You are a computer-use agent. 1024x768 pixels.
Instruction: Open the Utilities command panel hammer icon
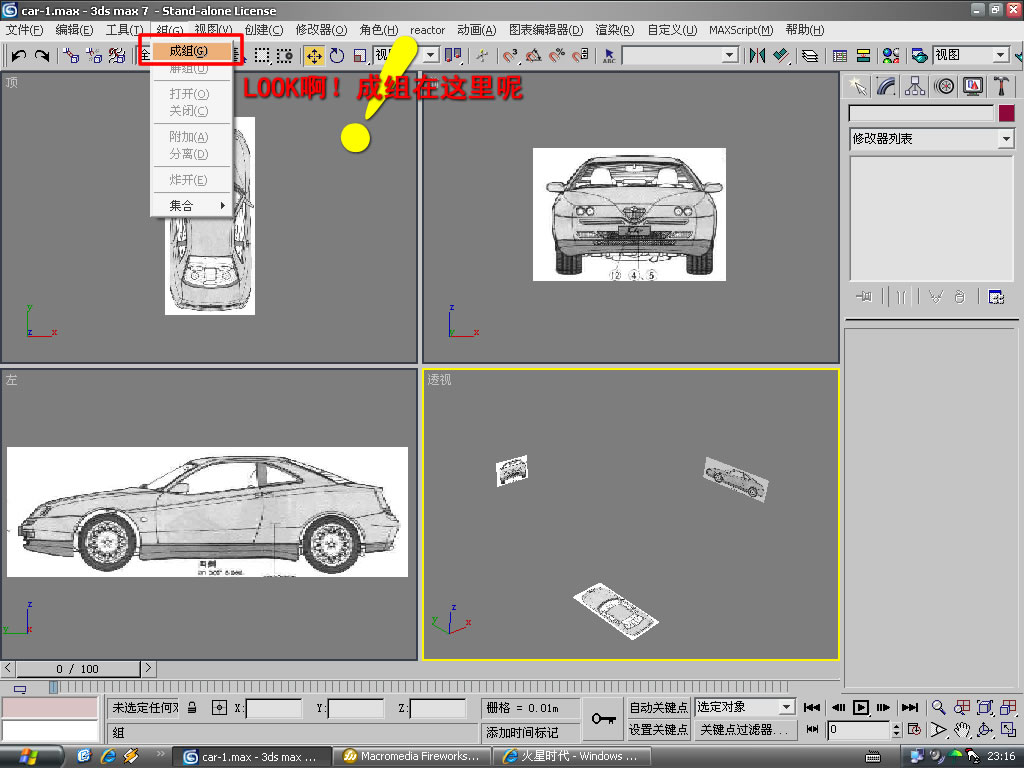point(1001,87)
